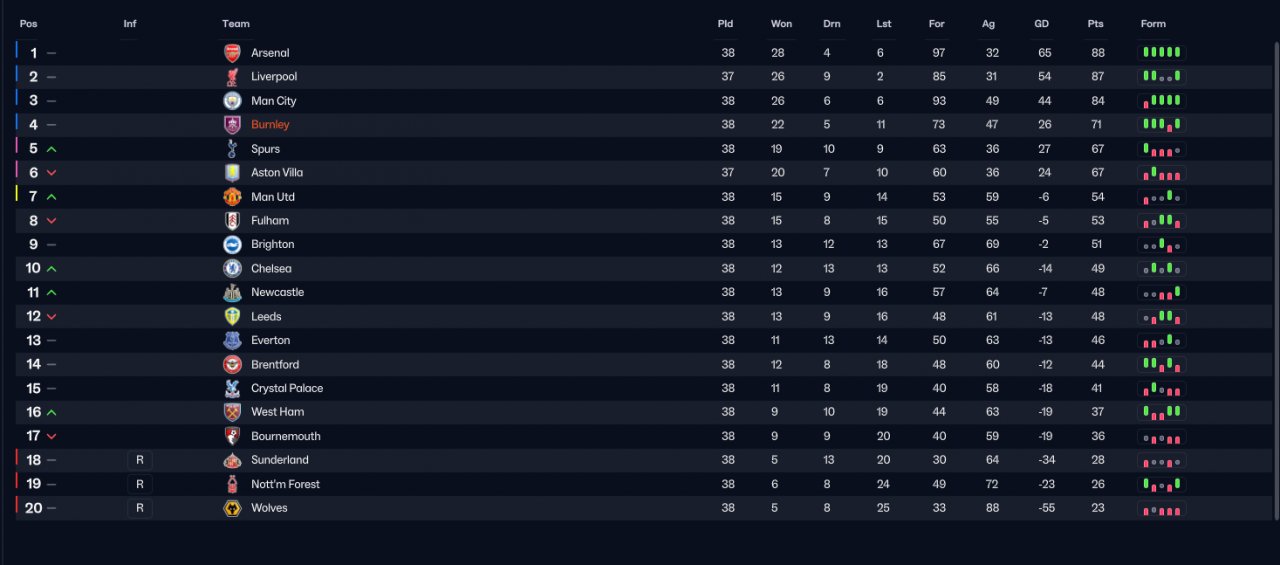Click Chelsea's club crest

(232, 268)
